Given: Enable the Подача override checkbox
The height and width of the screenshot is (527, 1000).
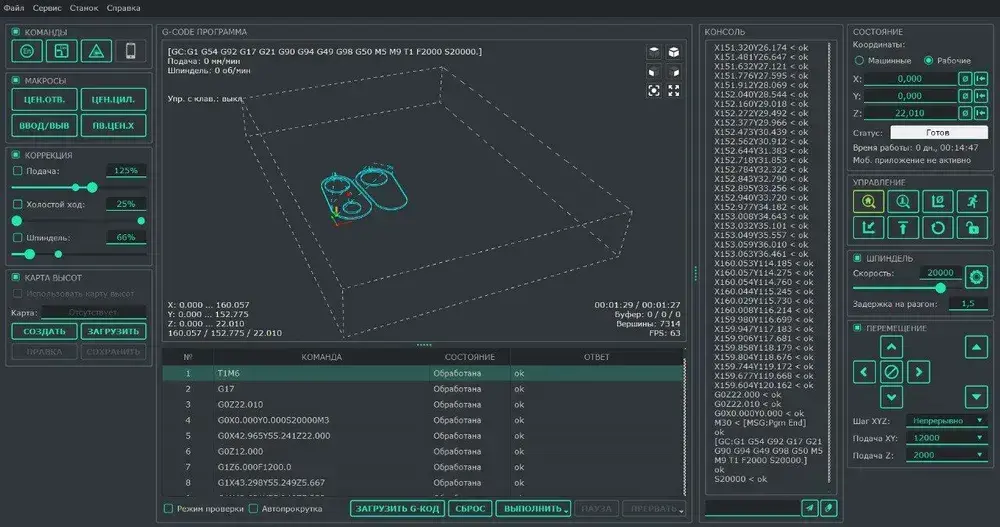Looking at the screenshot, I should [17, 171].
